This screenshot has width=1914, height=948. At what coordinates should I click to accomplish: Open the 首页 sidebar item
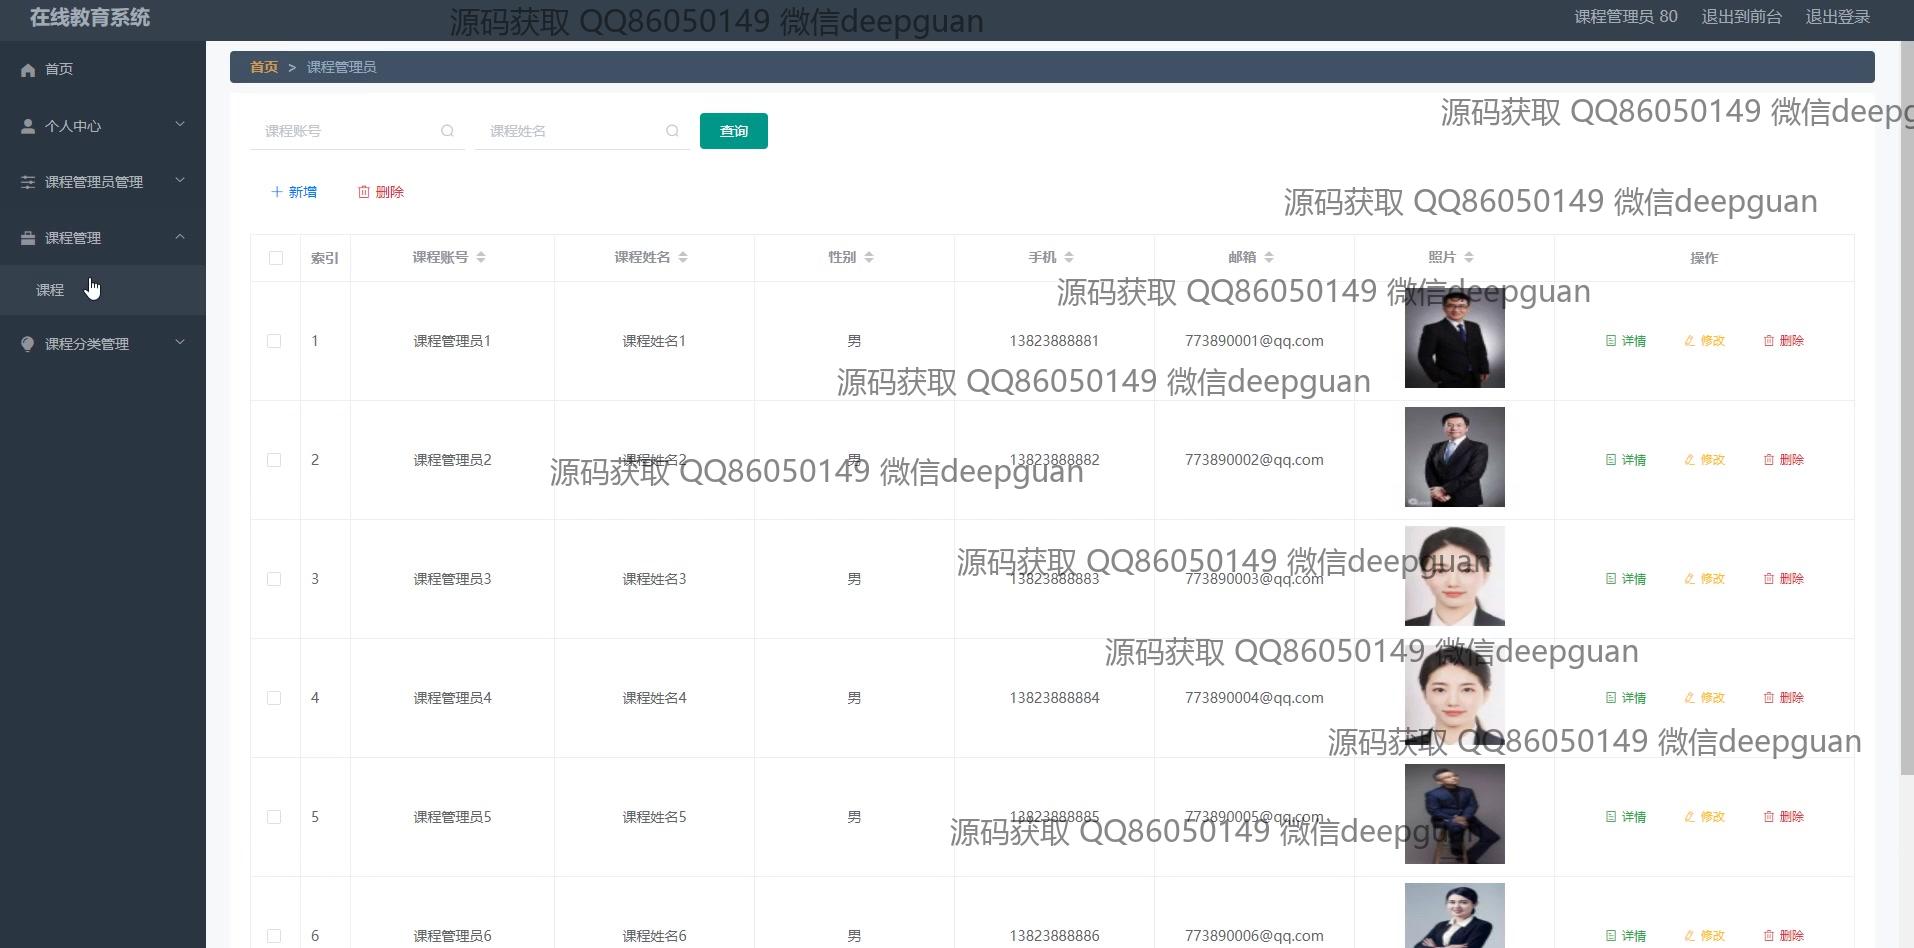coord(103,69)
